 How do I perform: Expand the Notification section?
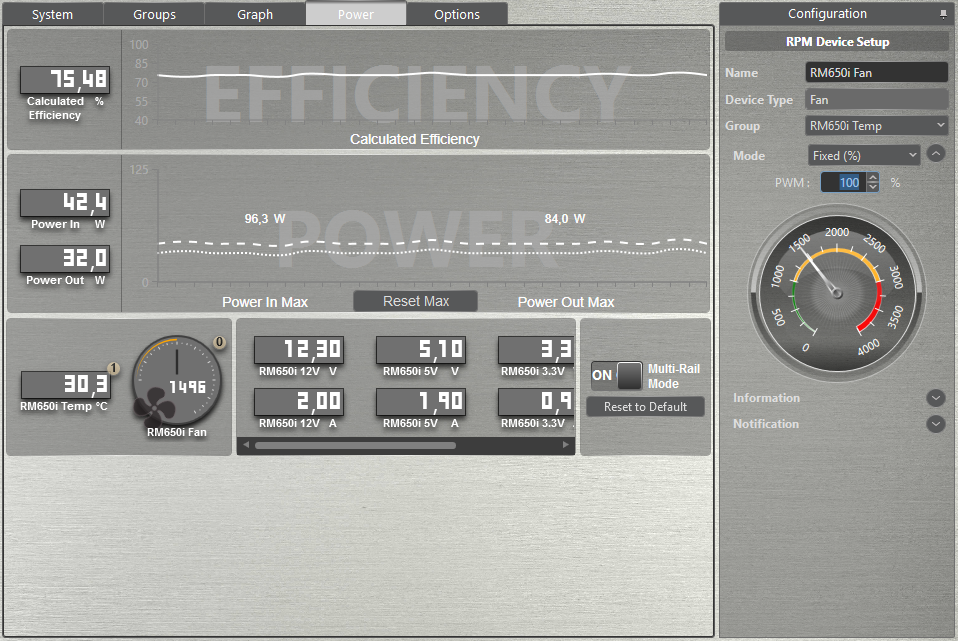935,423
